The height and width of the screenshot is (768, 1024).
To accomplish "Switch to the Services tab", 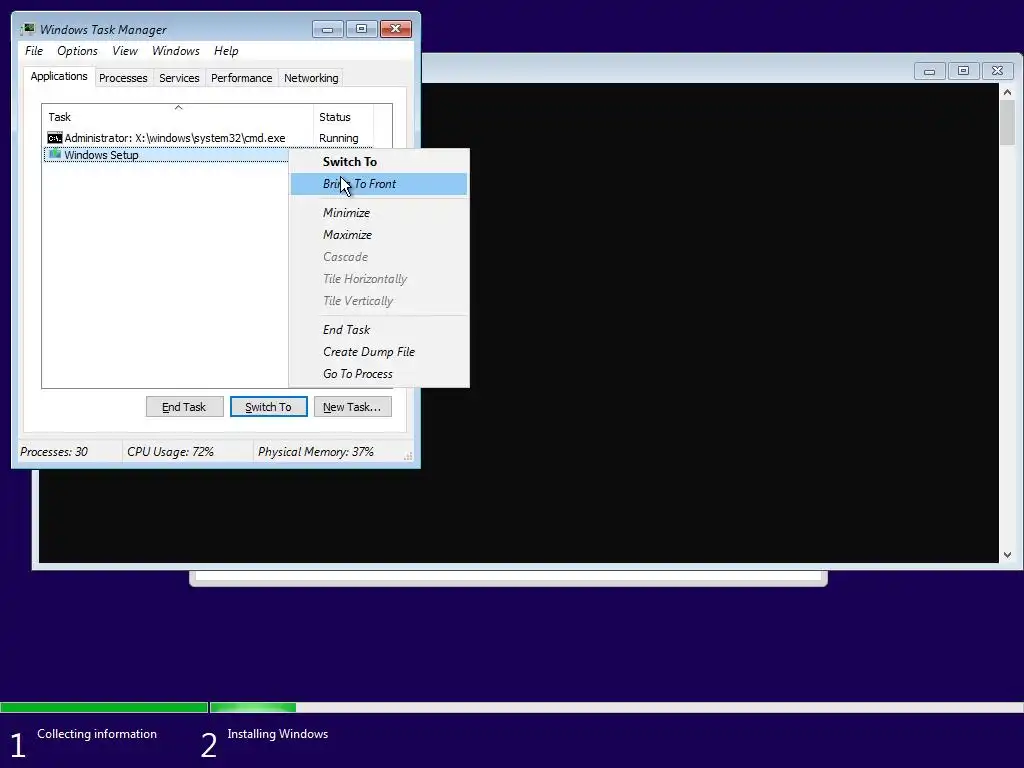I will point(179,78).
